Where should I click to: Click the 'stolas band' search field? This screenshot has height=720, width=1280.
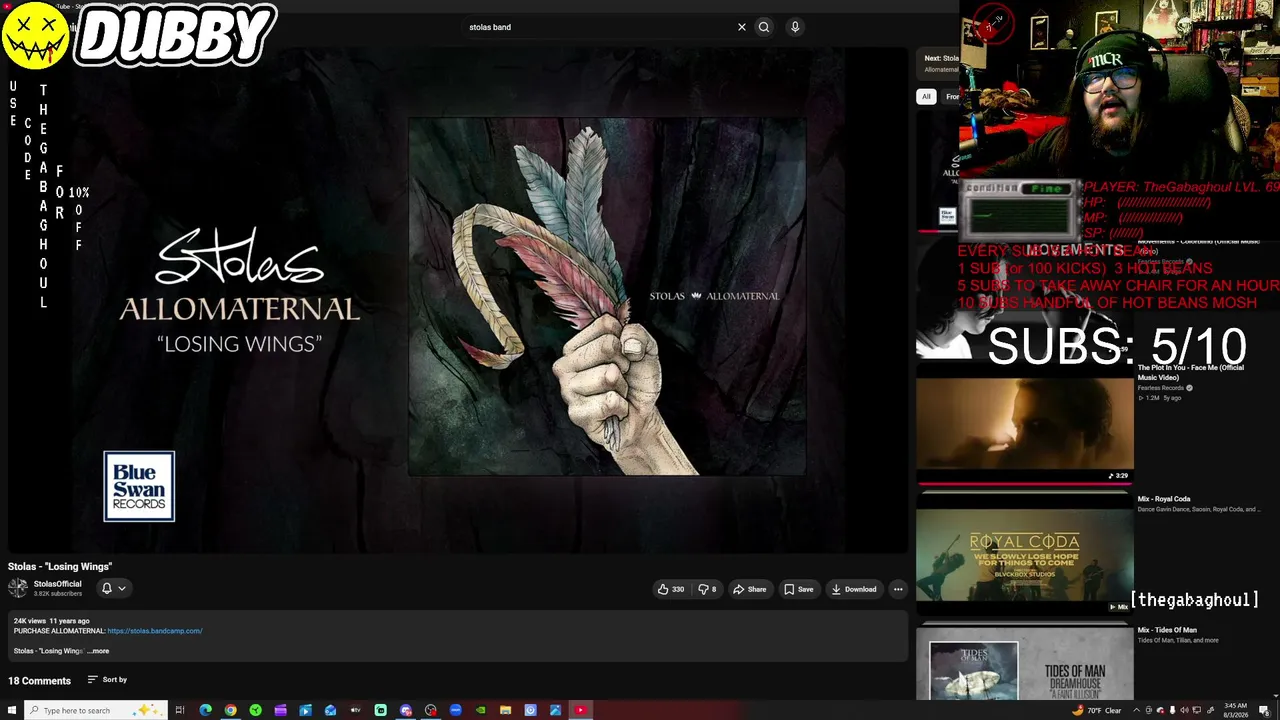[600, 27]
